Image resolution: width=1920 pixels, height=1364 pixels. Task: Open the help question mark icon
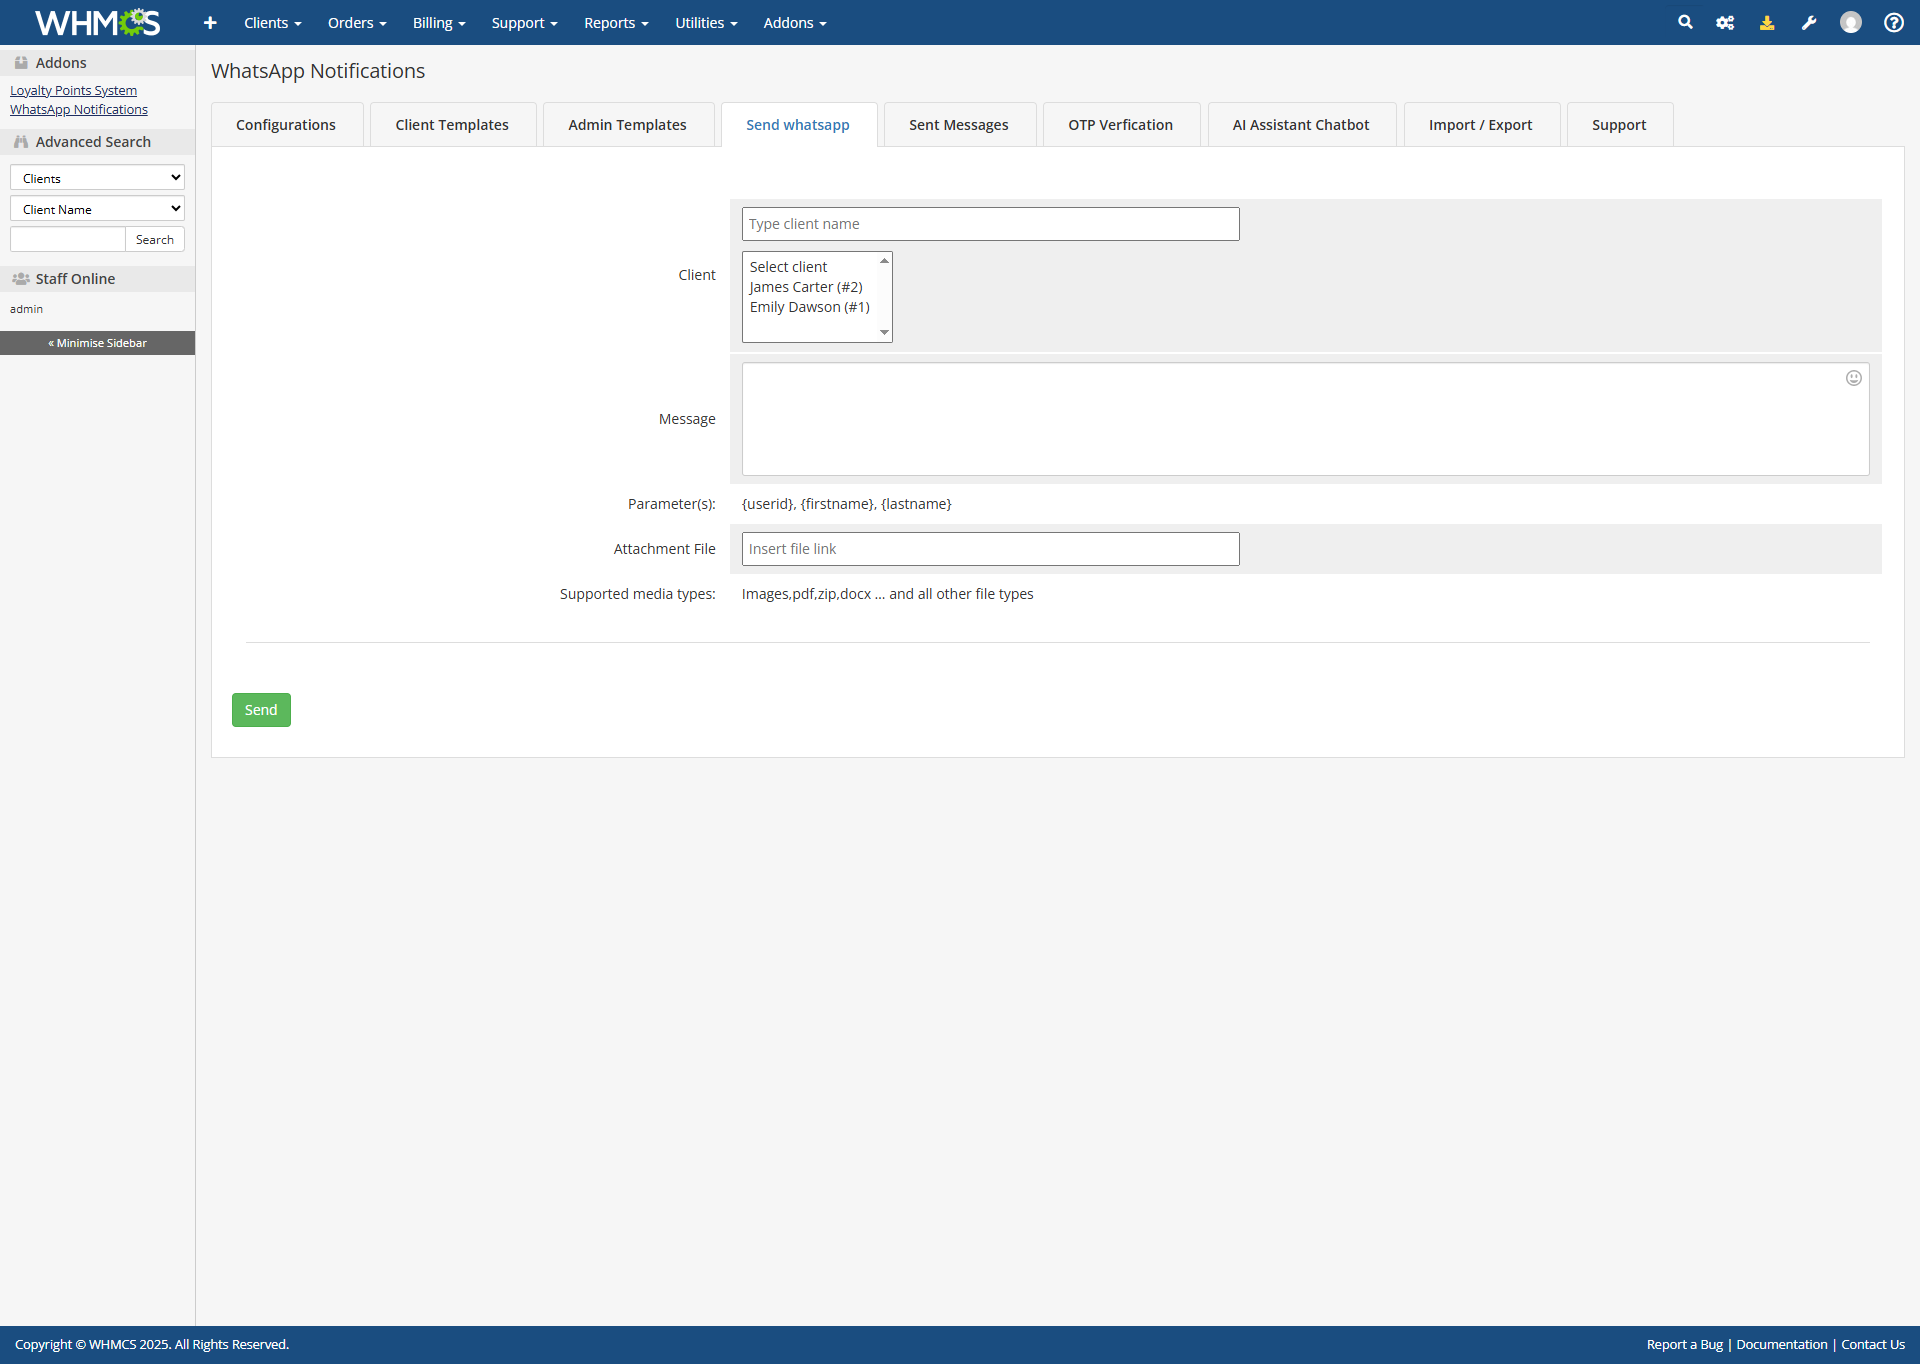coord(1893,22)
